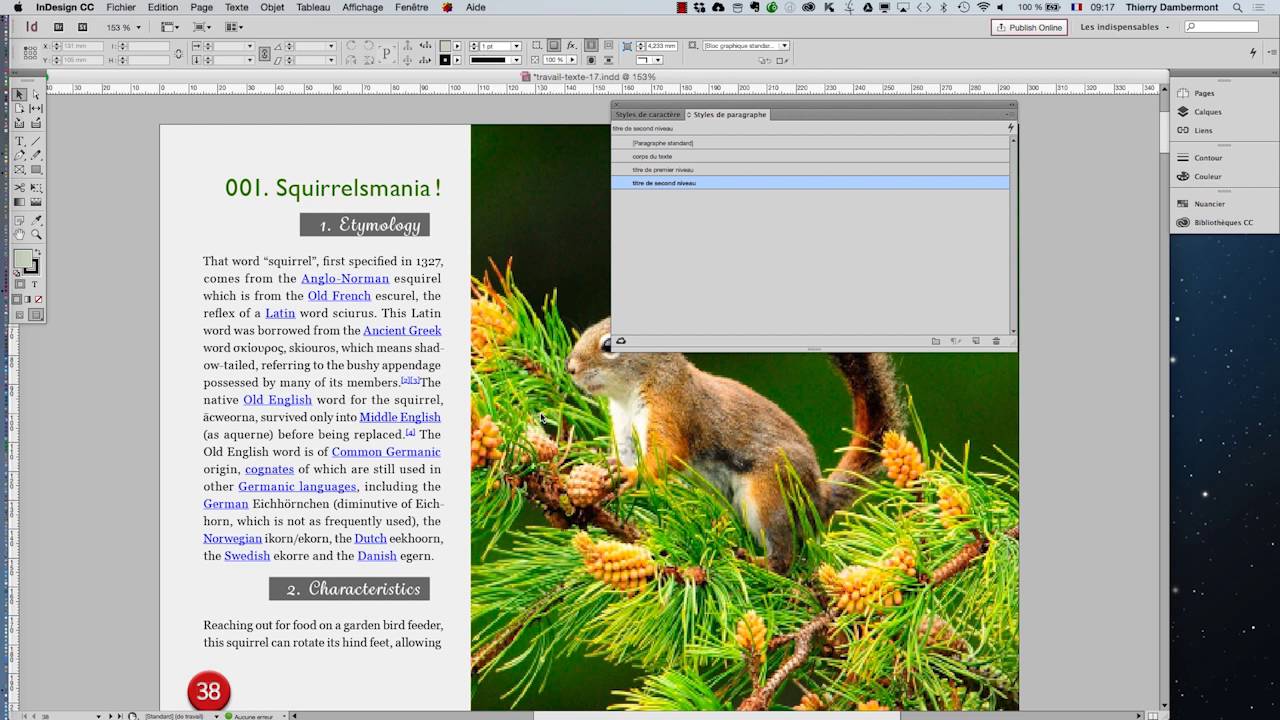Choose the Hand tool
This screenshot has width=1280, height=720.
coord(19,234)
